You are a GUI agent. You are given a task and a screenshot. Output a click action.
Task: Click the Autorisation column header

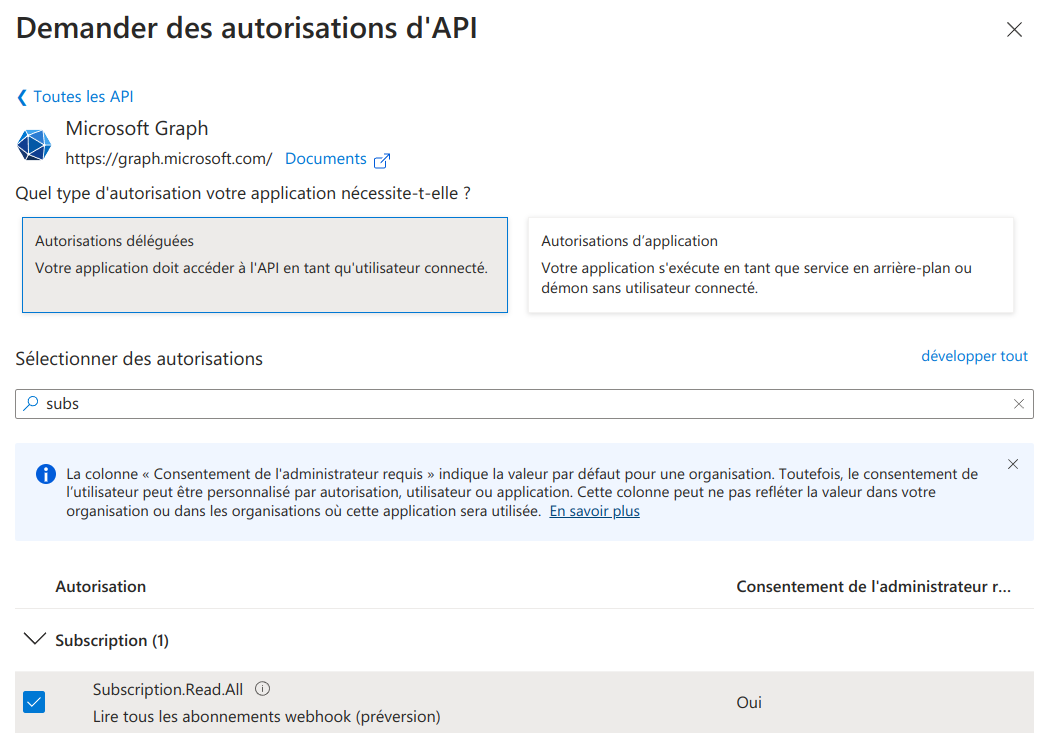(101, 587)
